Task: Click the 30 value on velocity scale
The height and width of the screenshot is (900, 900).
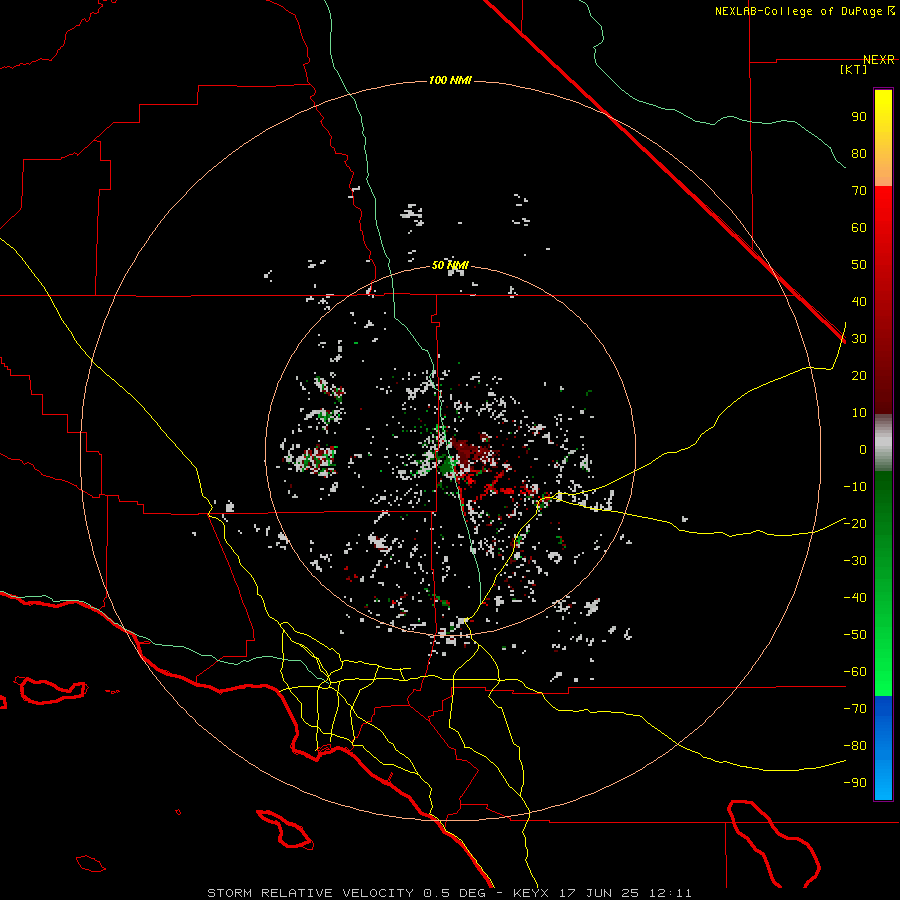Action: 859,339
